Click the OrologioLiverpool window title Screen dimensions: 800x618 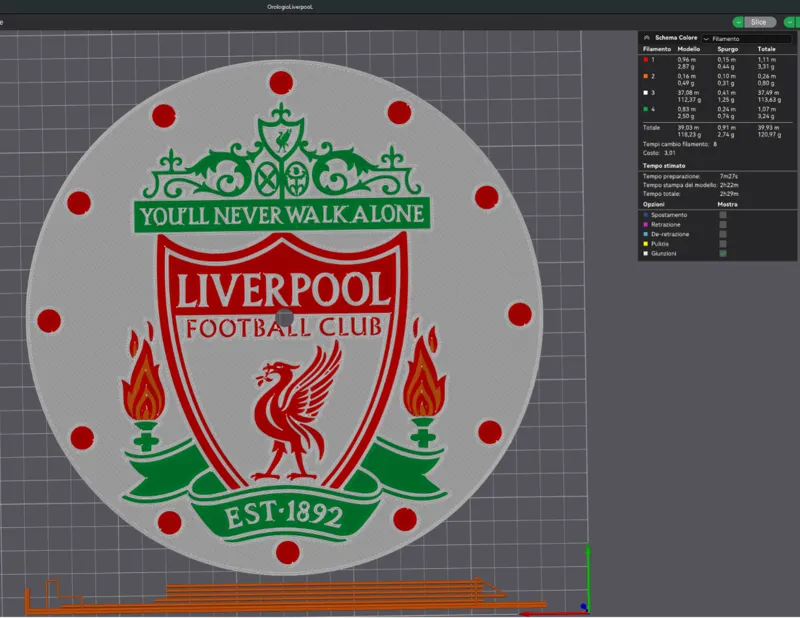pos(290,7)
